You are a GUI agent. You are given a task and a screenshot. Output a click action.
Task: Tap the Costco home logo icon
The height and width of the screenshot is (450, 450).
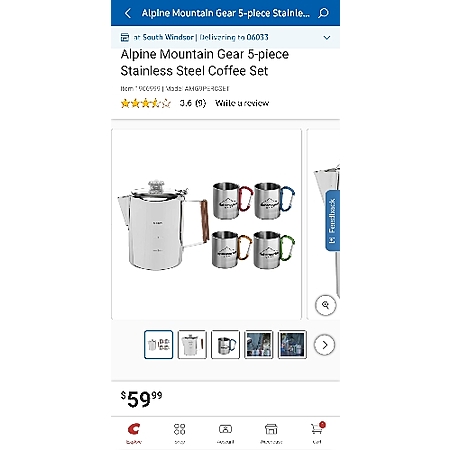pos(134,429)
